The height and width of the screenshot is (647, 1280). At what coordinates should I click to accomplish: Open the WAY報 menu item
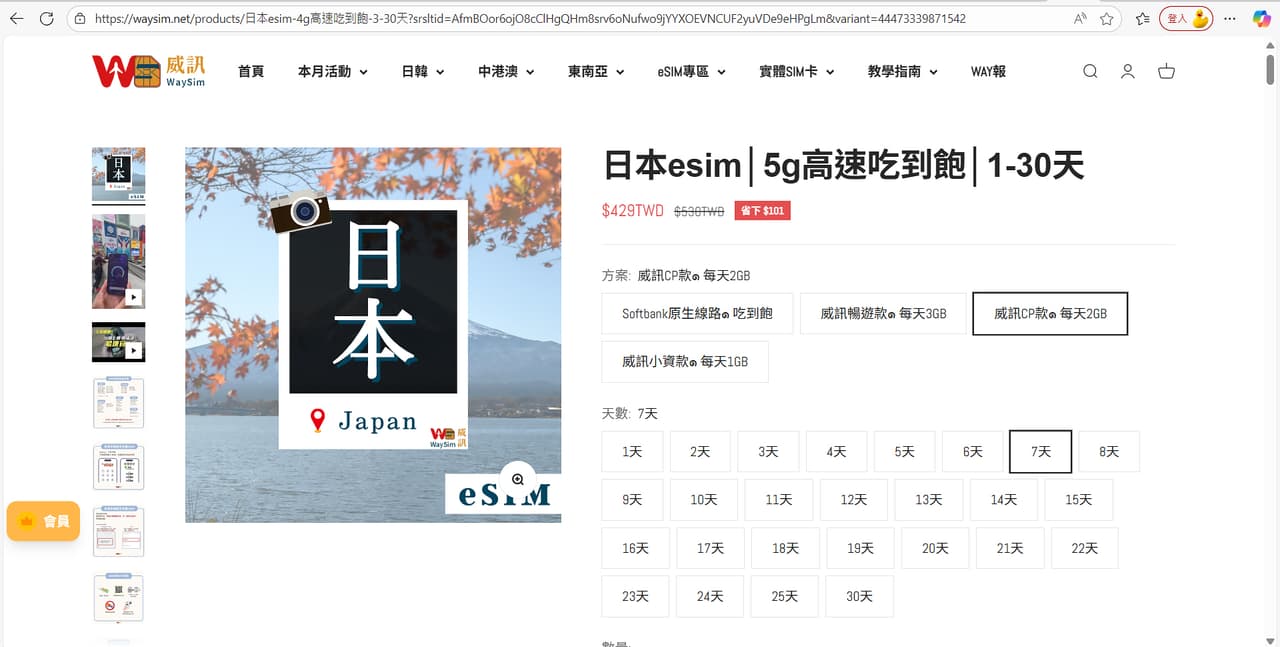[x=988, y=71]
